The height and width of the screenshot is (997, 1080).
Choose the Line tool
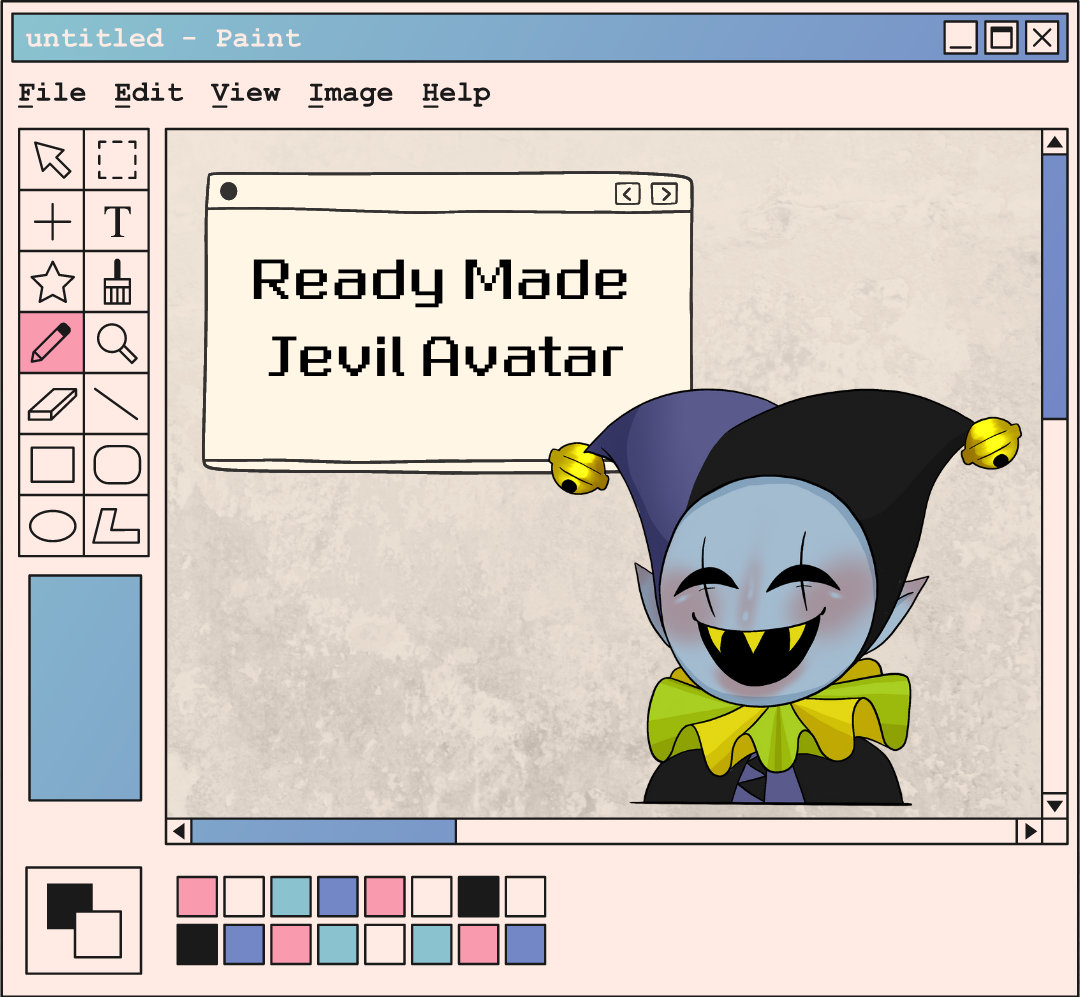tap(117, 404)
